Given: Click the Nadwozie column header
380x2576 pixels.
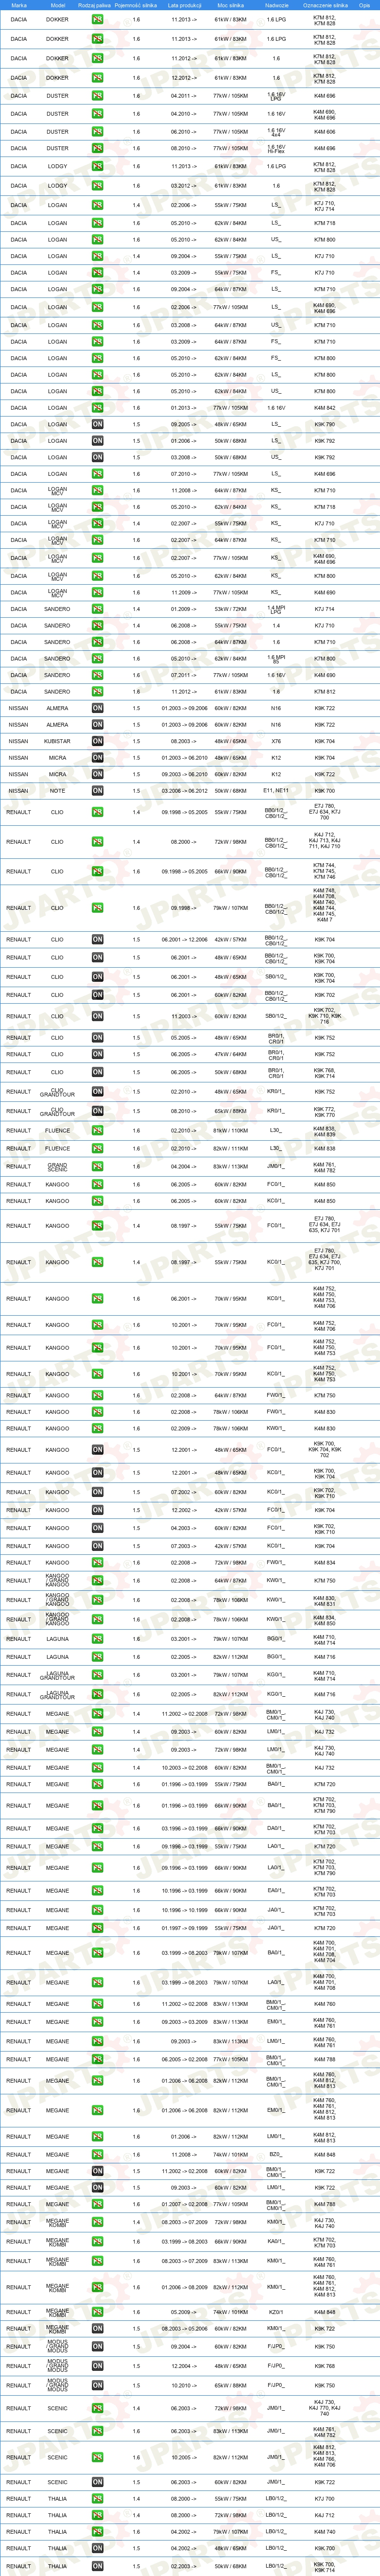Looking at the screenshot, I should [276, 5].
